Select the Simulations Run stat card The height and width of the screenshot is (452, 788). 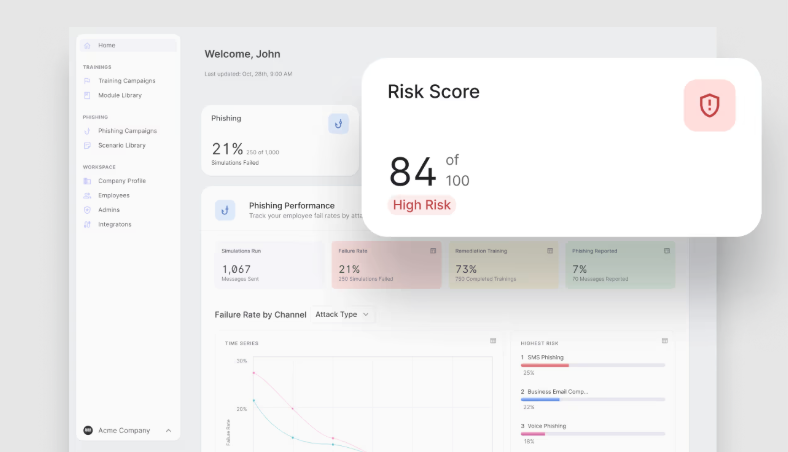[269, 265]
